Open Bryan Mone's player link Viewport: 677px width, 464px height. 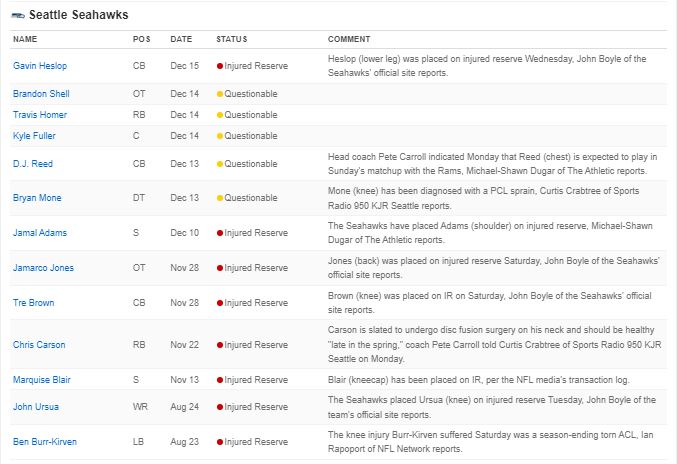click(x=37, y=198)
